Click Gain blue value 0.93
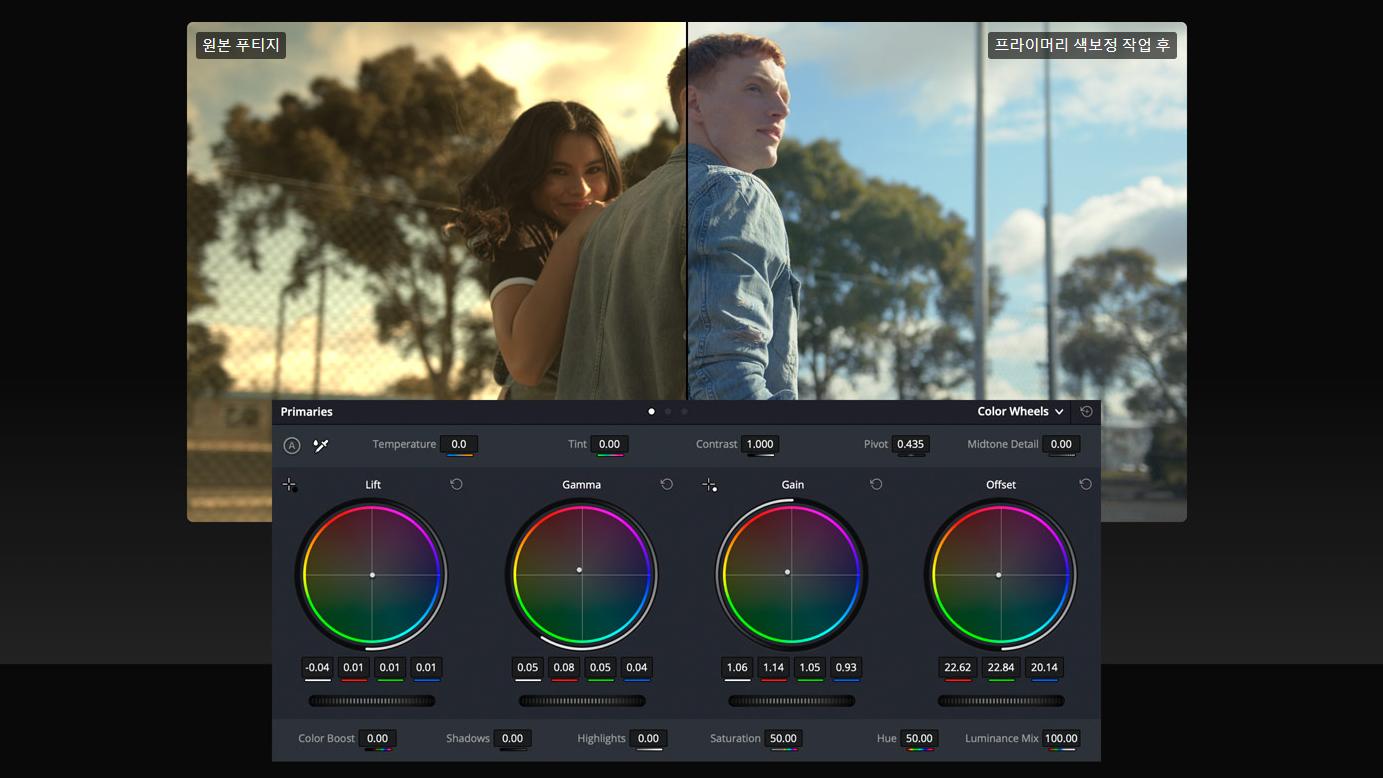The height and width of the screenshot is (778, 1383). [x=846, y=667]
